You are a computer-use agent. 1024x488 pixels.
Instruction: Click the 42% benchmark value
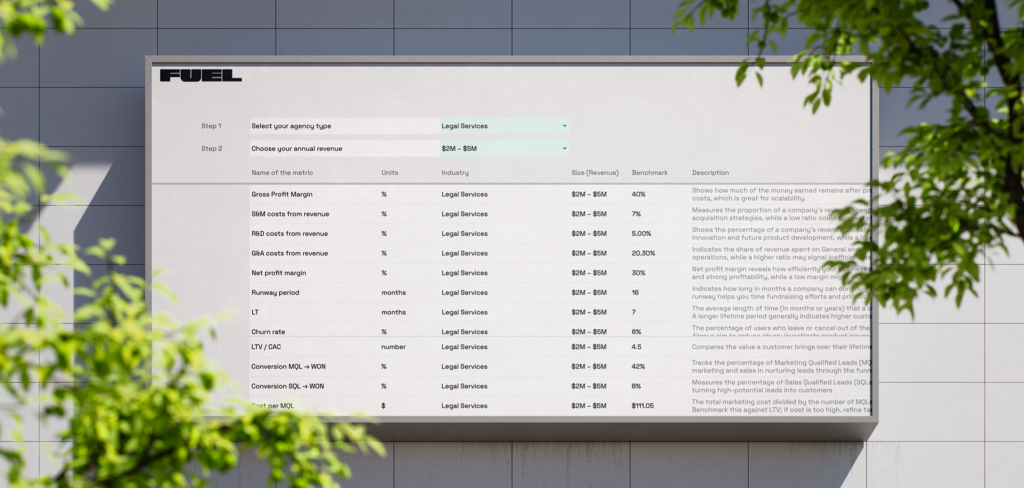point(639,366)
